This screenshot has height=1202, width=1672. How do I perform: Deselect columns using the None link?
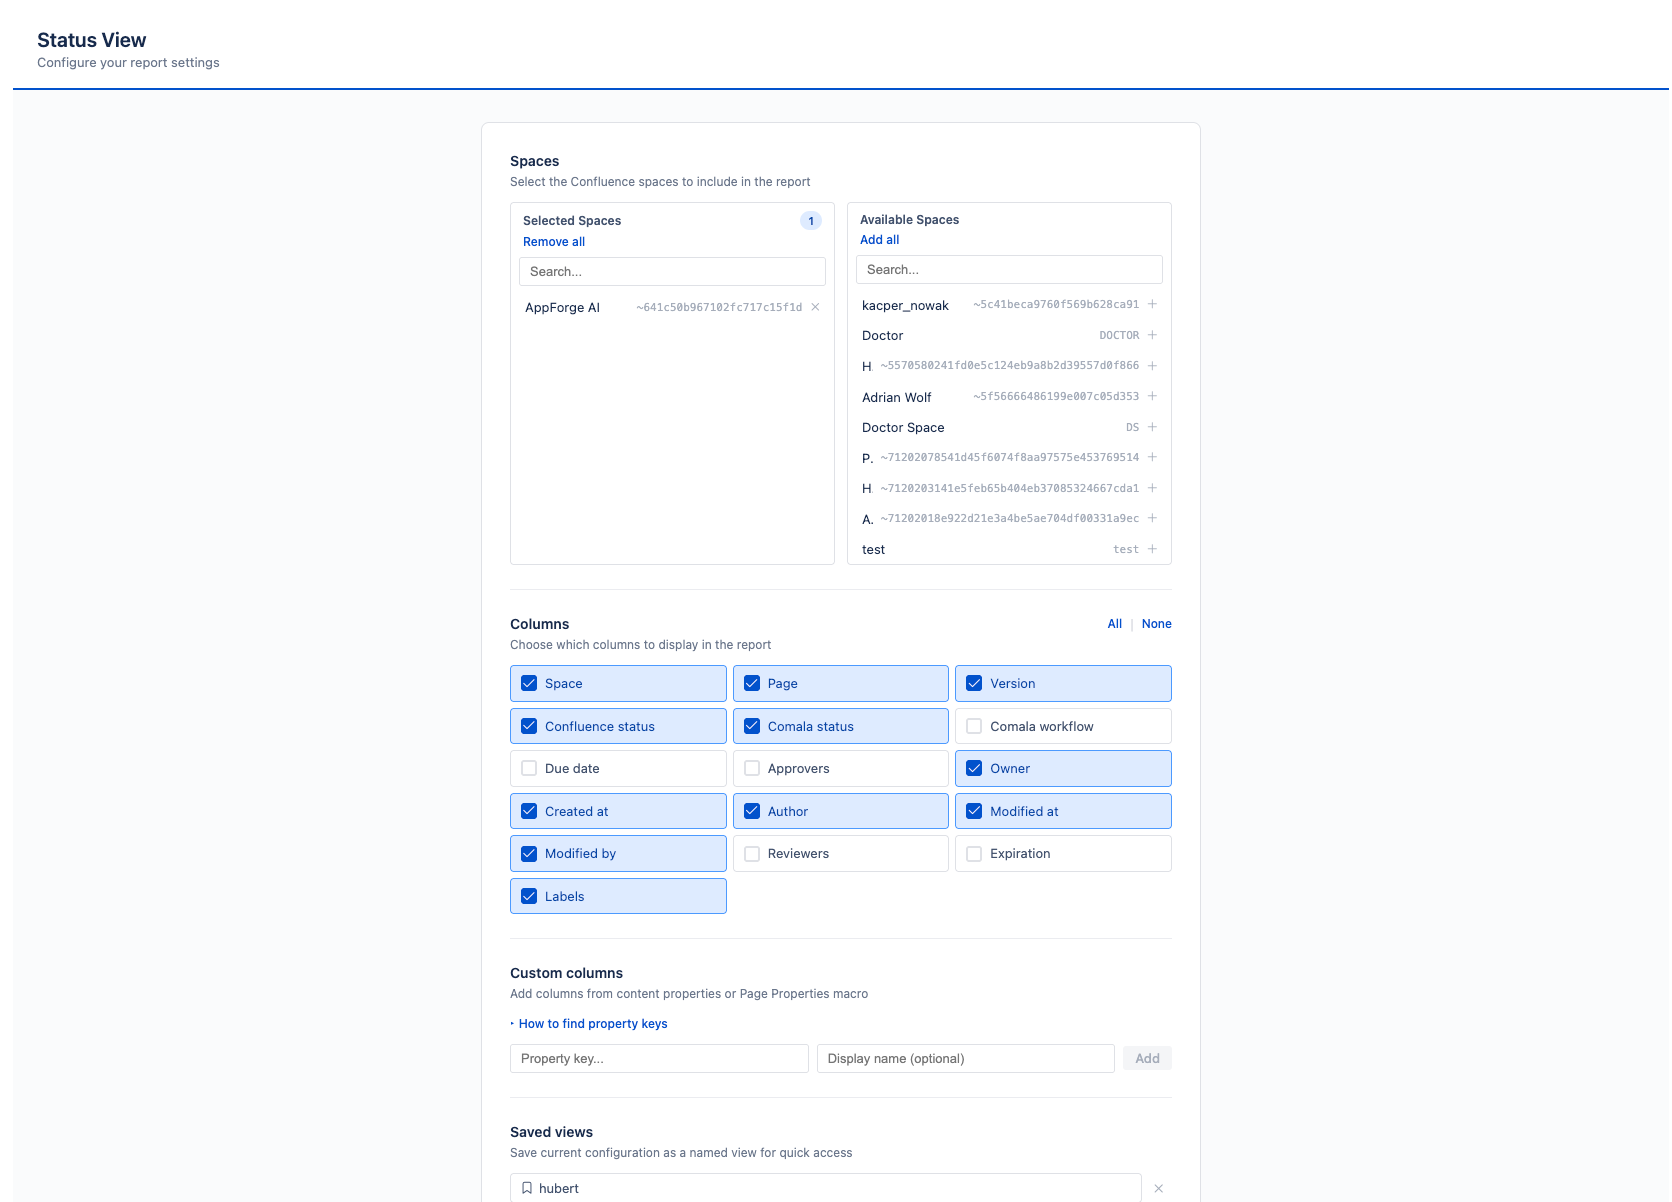click(x=1156, y=623)
